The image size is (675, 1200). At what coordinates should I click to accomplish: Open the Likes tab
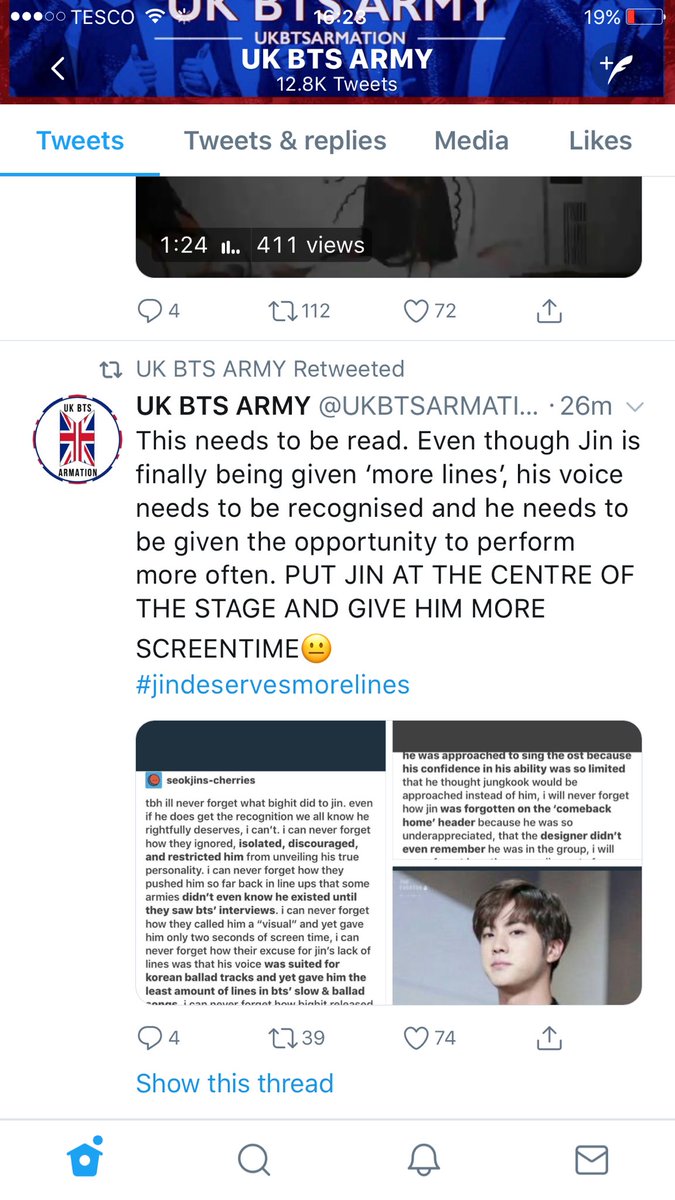(x=600, y=141)
